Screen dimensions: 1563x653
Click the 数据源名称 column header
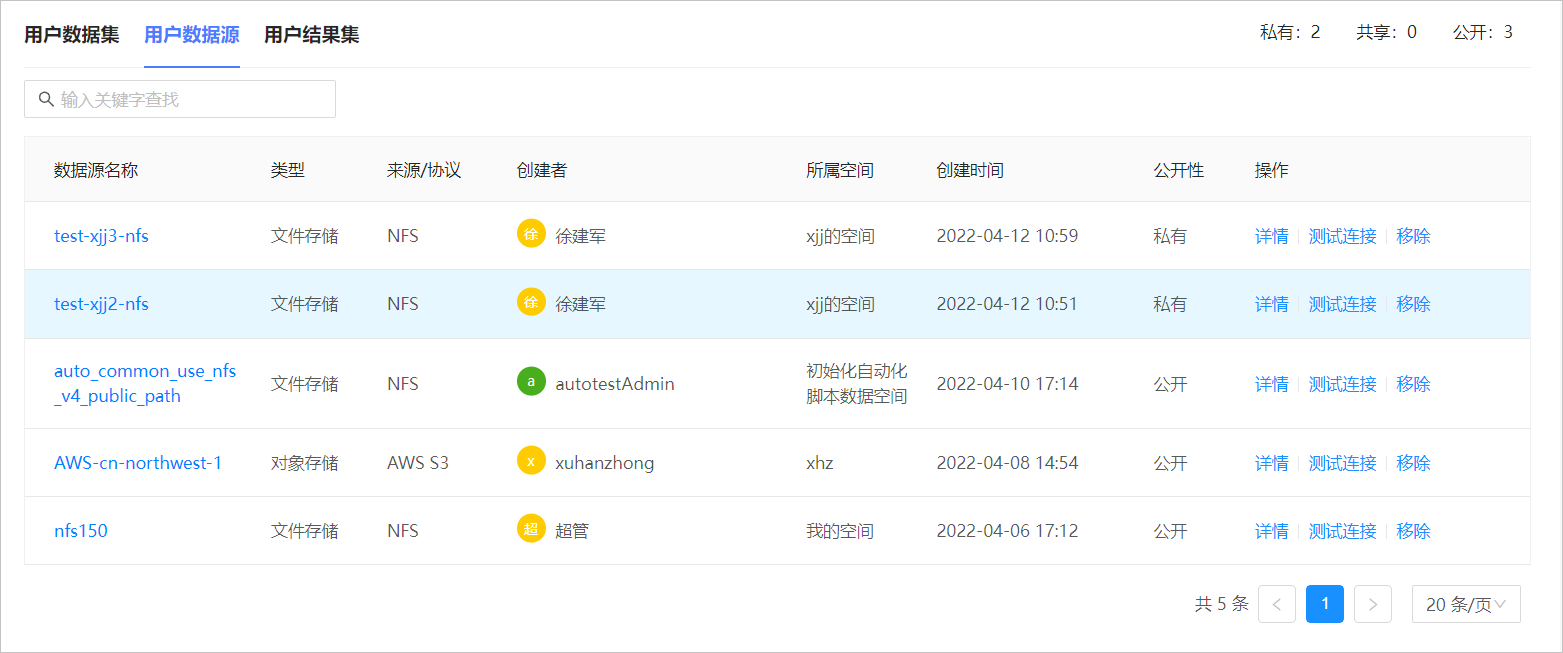[x=96, y=170]
